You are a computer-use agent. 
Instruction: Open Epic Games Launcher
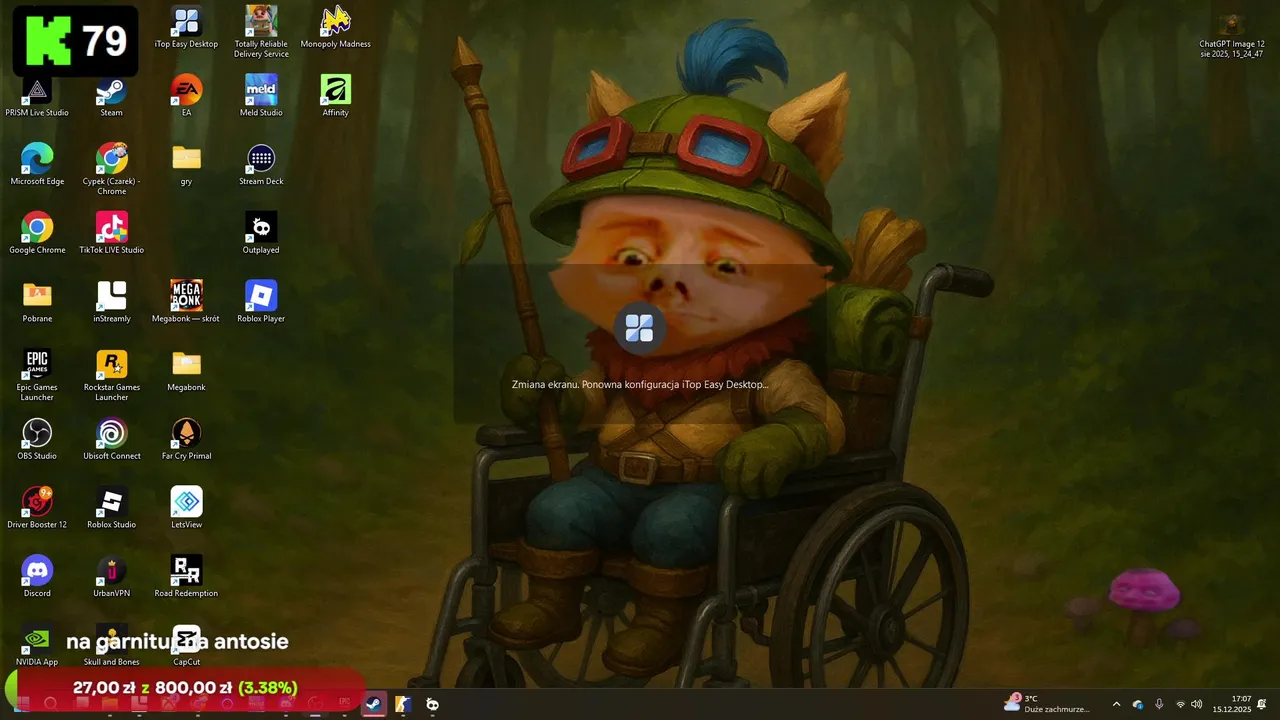pyautogui.click(x=37, y=375)
